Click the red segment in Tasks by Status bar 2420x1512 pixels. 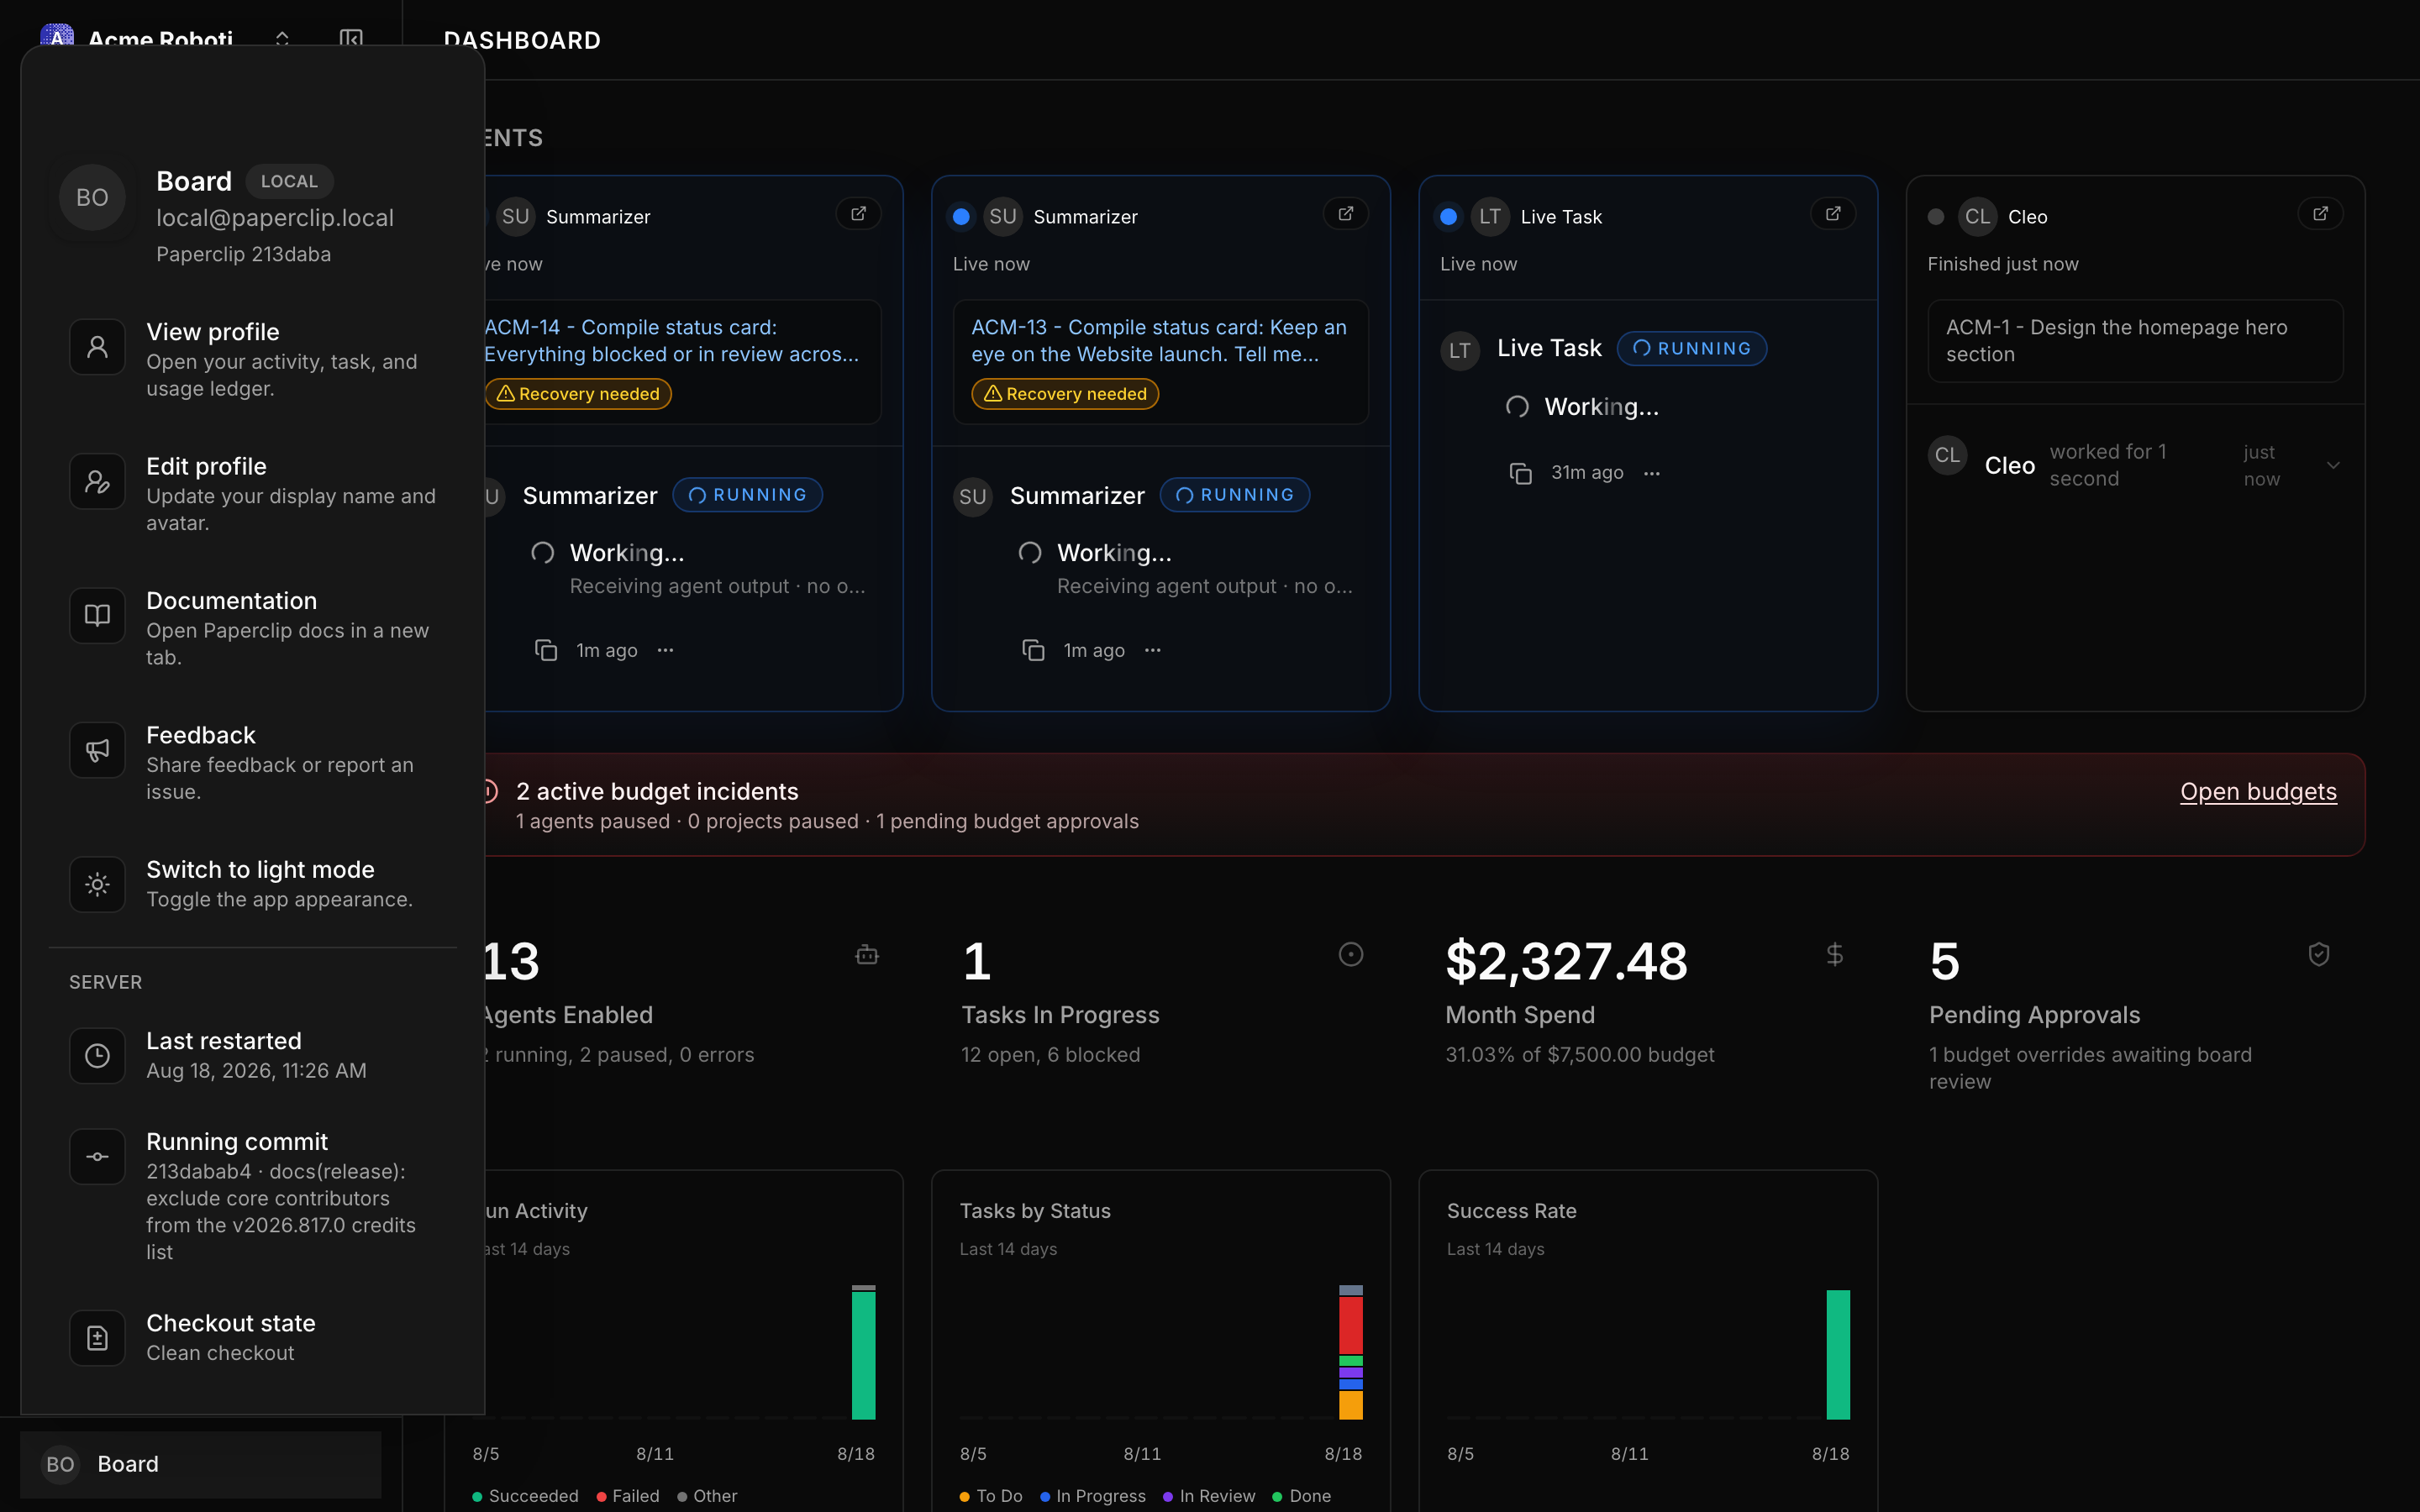(1350, 1325)
